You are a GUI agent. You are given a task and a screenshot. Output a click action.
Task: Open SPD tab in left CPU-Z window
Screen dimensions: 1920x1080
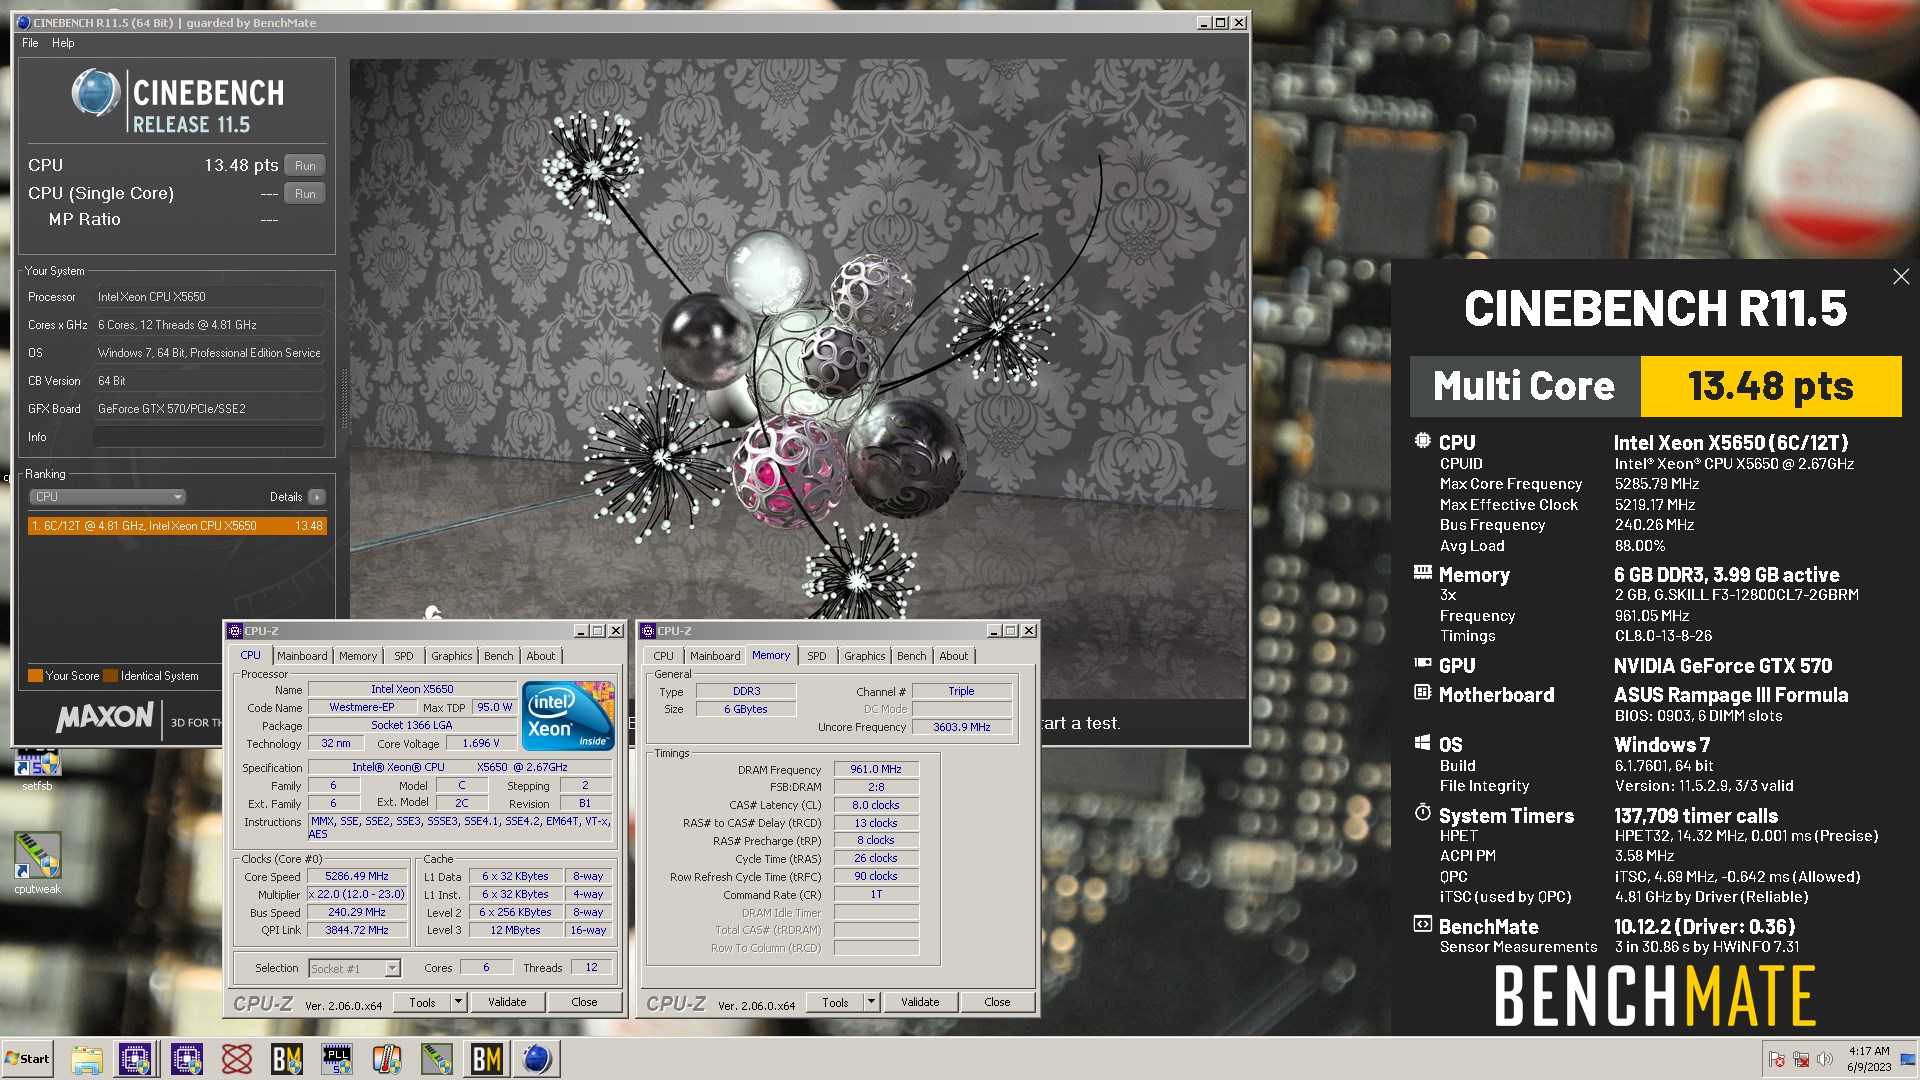[404, 656]
